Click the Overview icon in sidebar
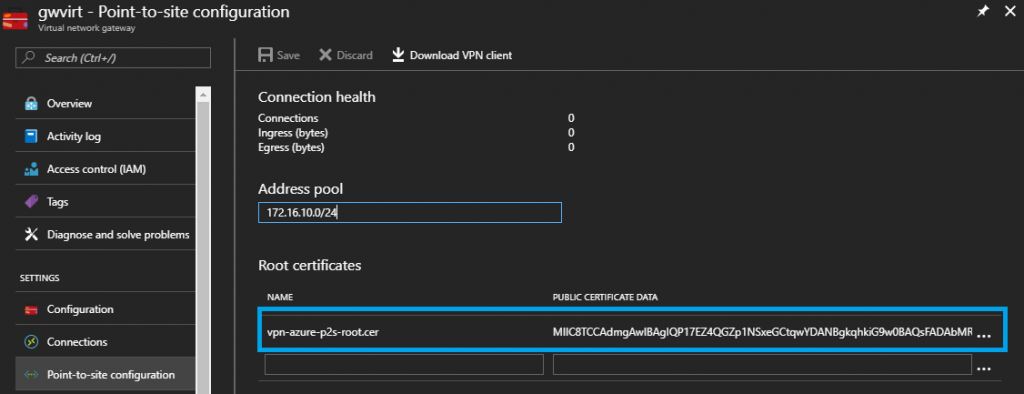The image size is (1024, 394). pos(31,104)
